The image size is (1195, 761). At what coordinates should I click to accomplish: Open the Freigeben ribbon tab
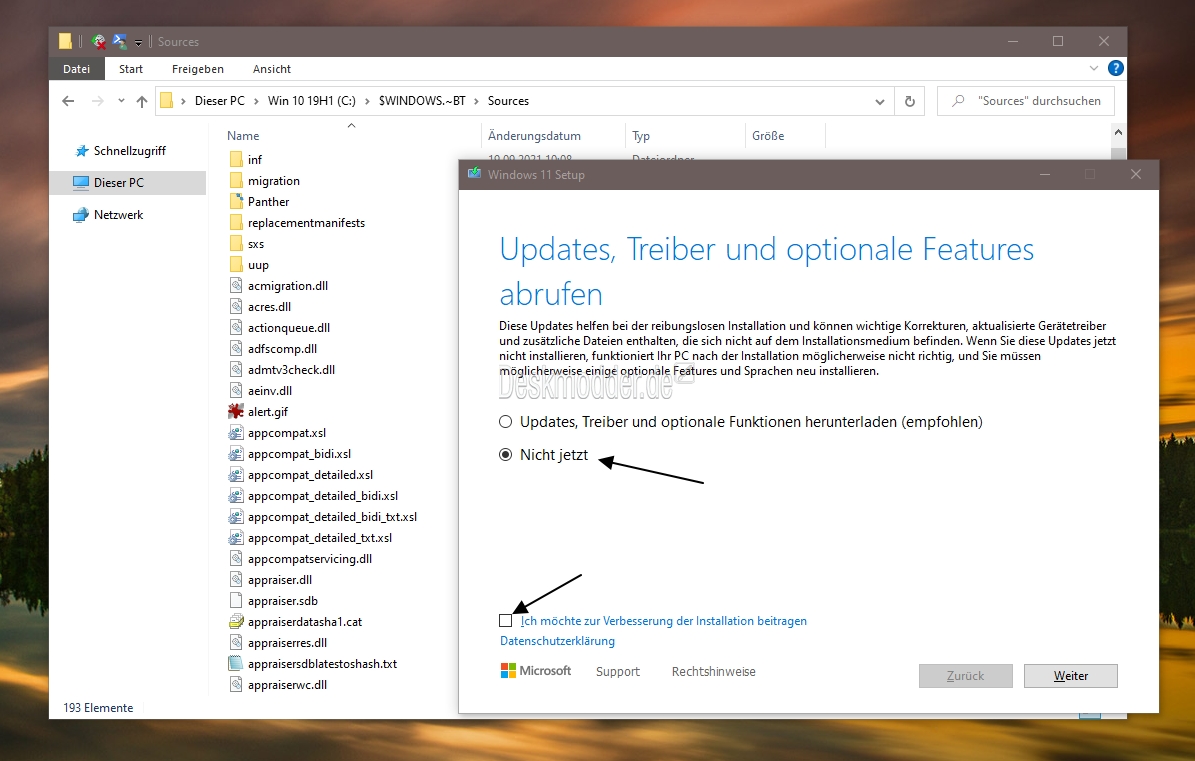(198, 69)
